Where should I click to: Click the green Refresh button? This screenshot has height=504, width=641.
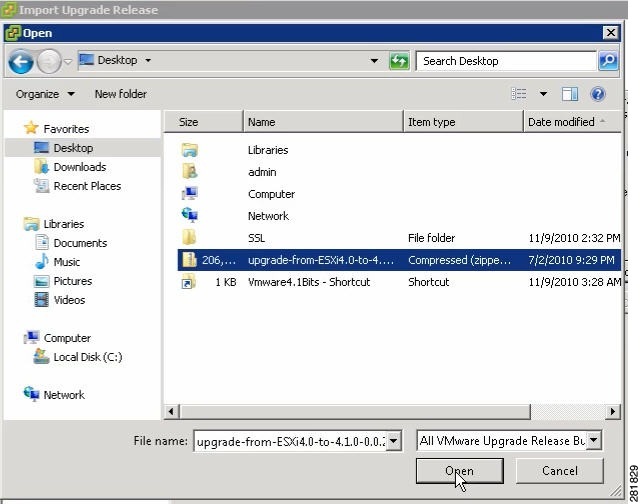399,61
